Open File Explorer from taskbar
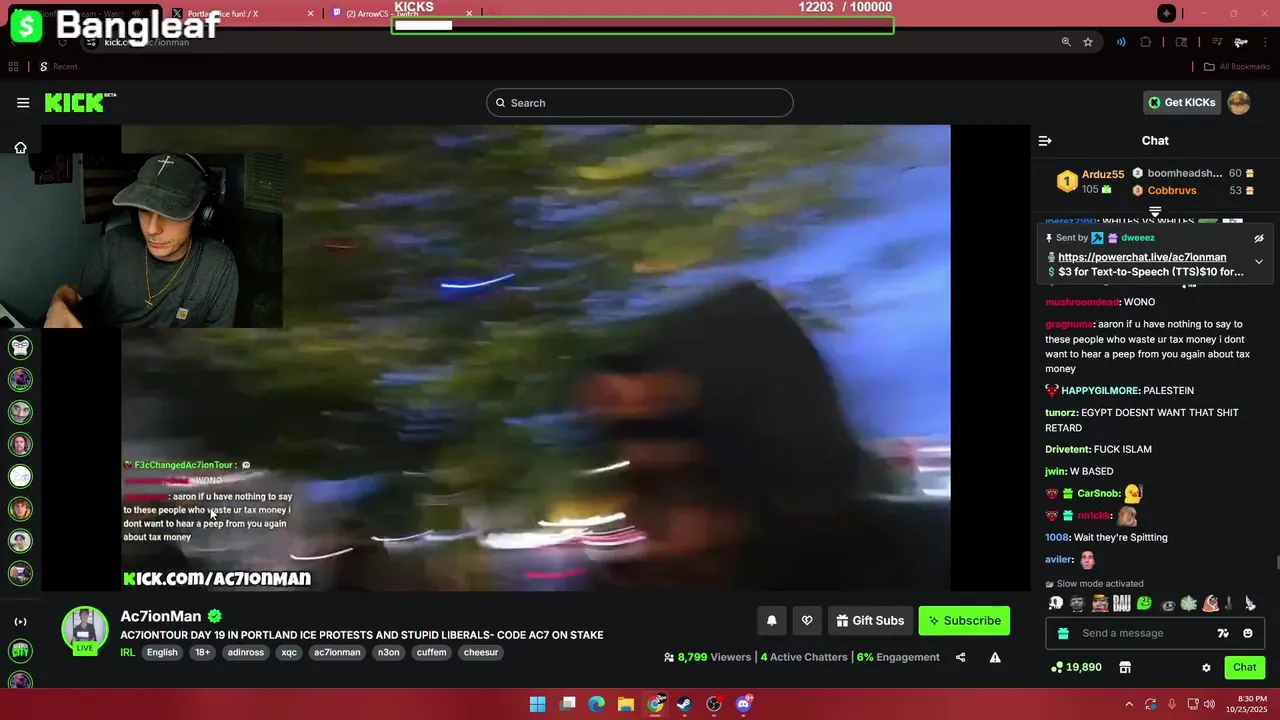Screen dimensions: 1280x720 click(626, 704)
